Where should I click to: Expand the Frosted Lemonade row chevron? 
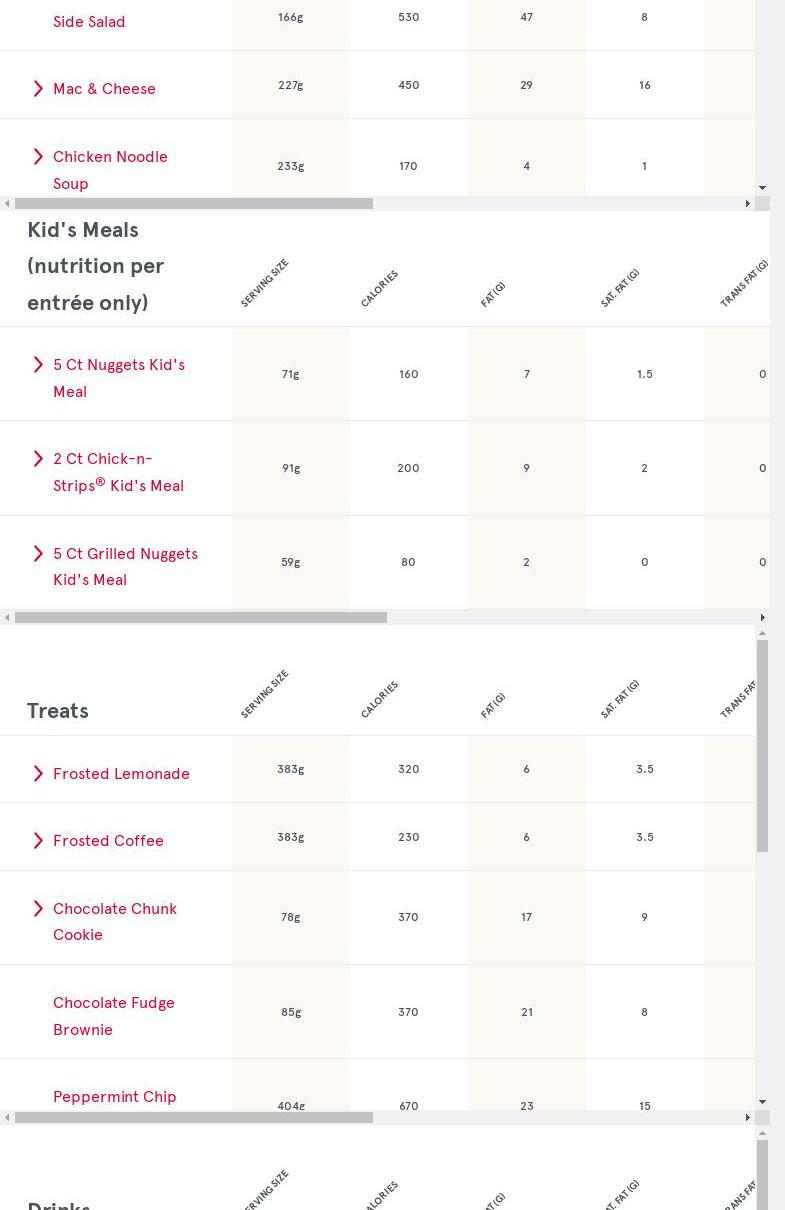[38, 774]
